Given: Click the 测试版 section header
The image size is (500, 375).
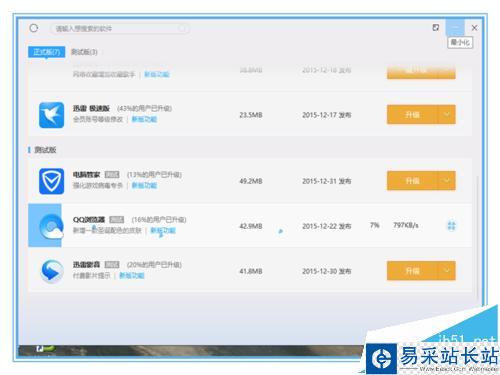Looking at the screenshot, I should (x=45, y=150).
